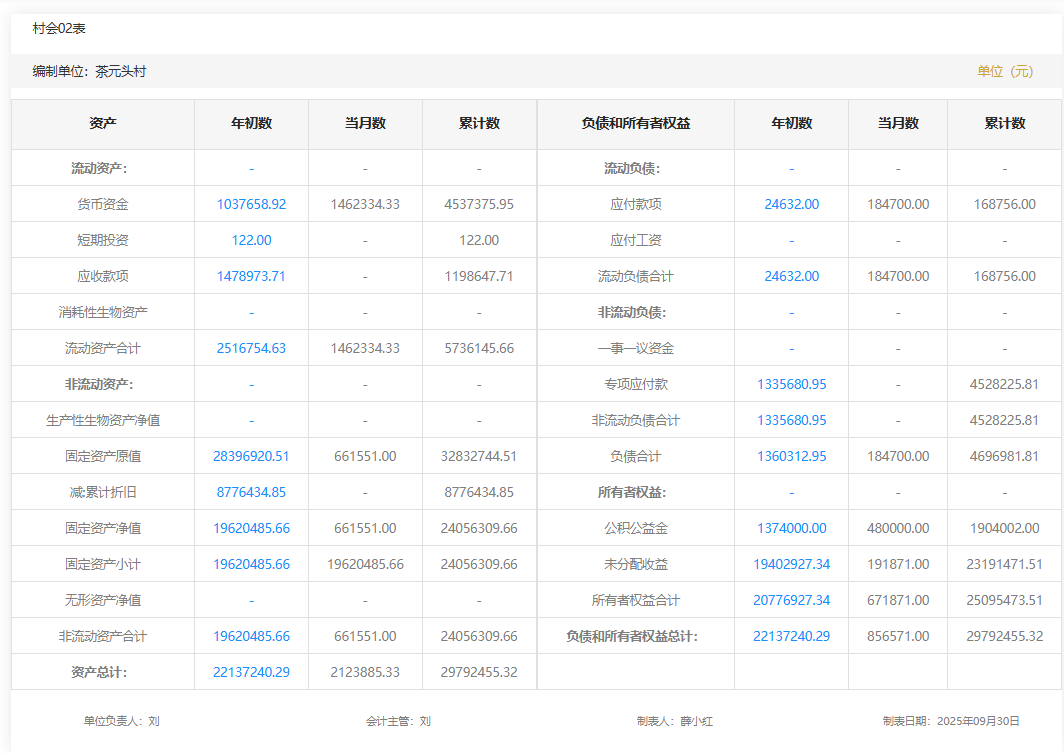This screenshot has height=753, width=1064.
Task: Open the 固定资产净值 opening balance link
Action: tap(251, 528)
